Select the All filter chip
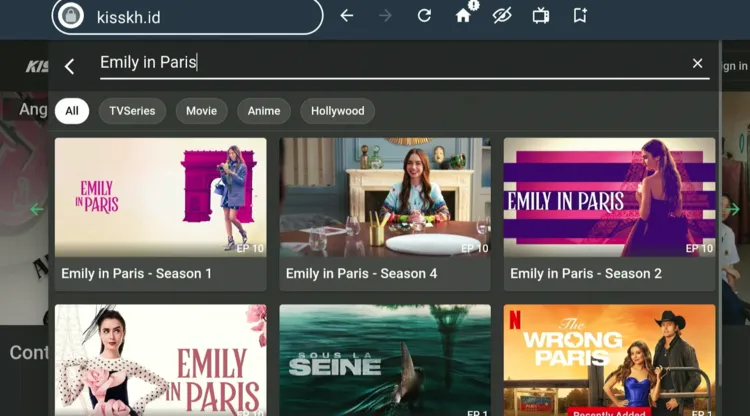This screenshot has width=750, height=416. (x=72, y=111)
